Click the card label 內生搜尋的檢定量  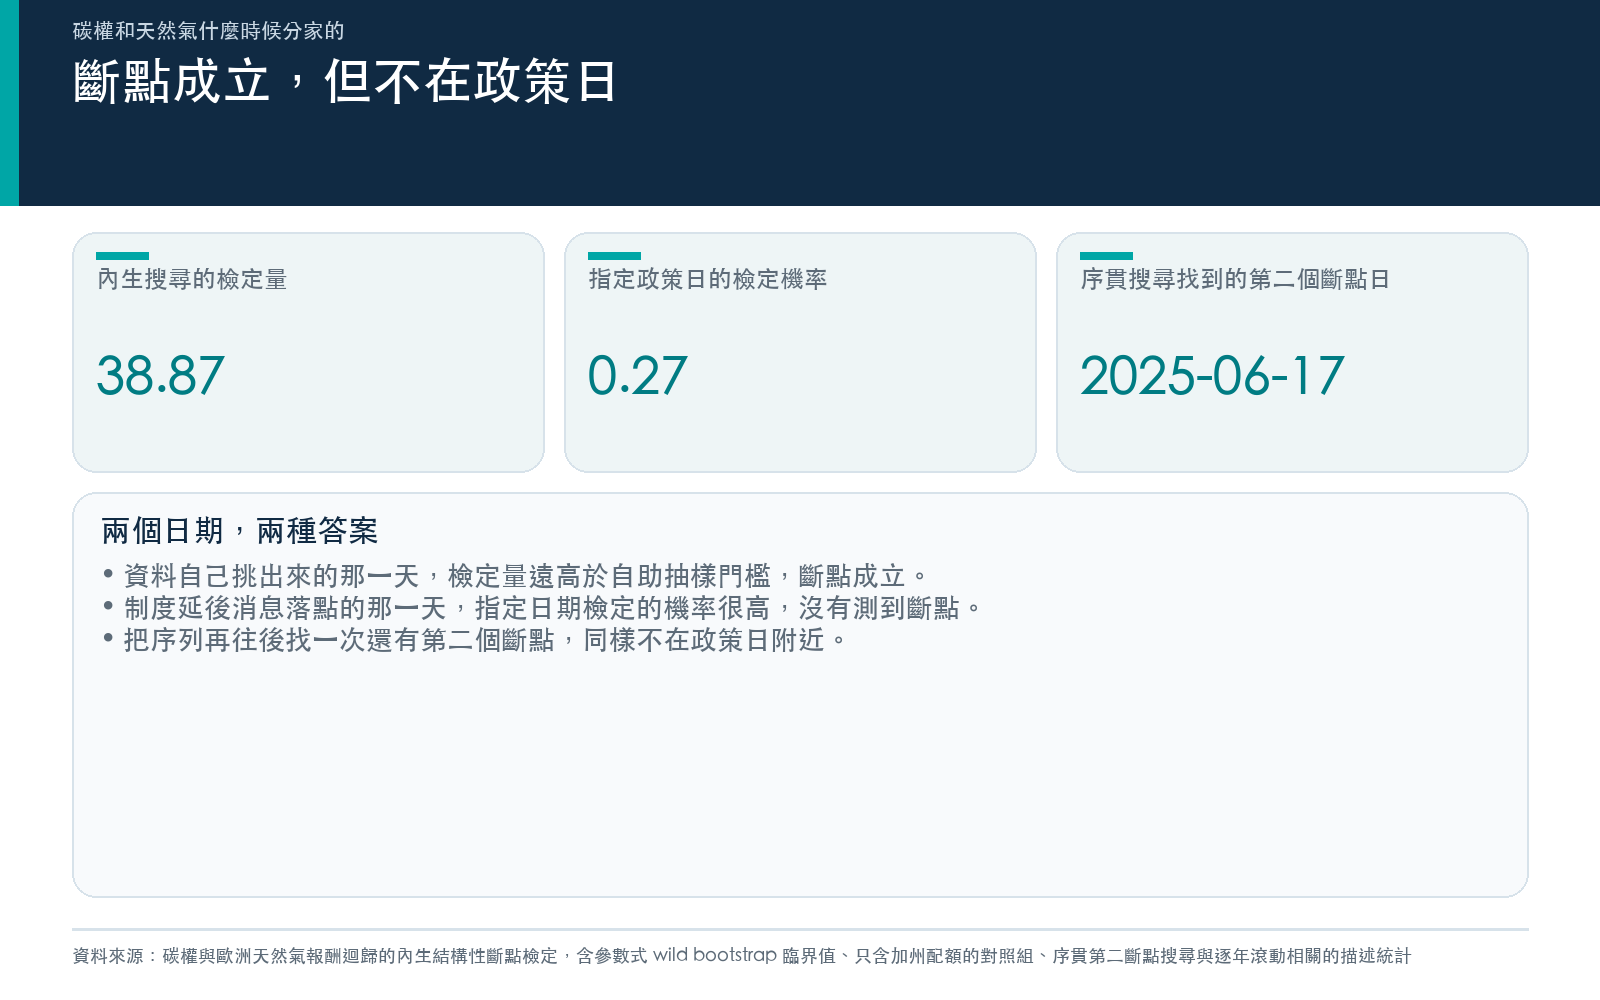click(192, 280)
